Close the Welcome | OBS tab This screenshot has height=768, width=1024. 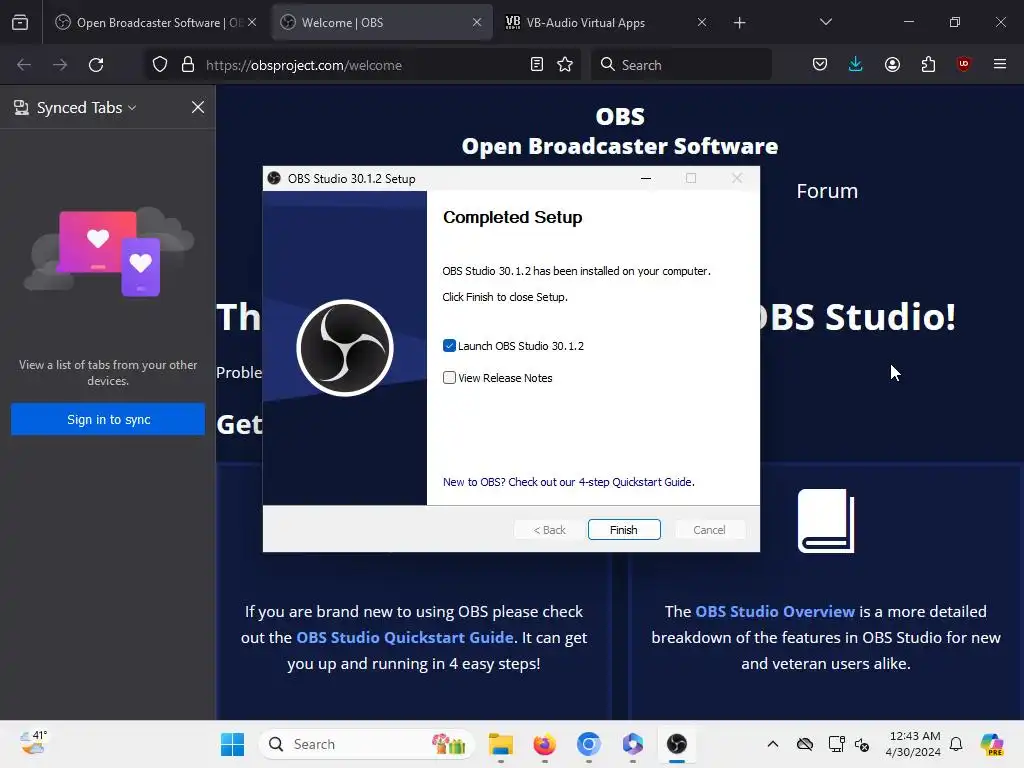(477, 22)
